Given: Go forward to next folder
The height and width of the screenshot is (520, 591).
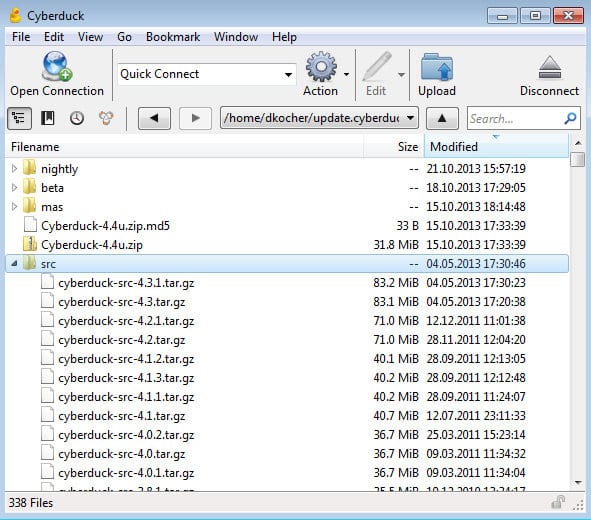Looking at the screenshot, I should click(195, 118).
